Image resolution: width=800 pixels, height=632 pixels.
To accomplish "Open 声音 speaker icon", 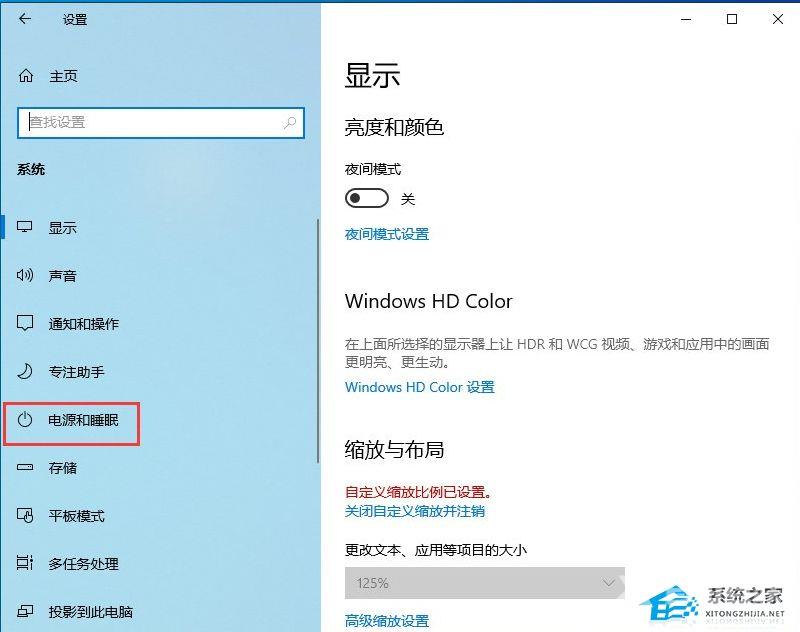I will click(24, 275).
